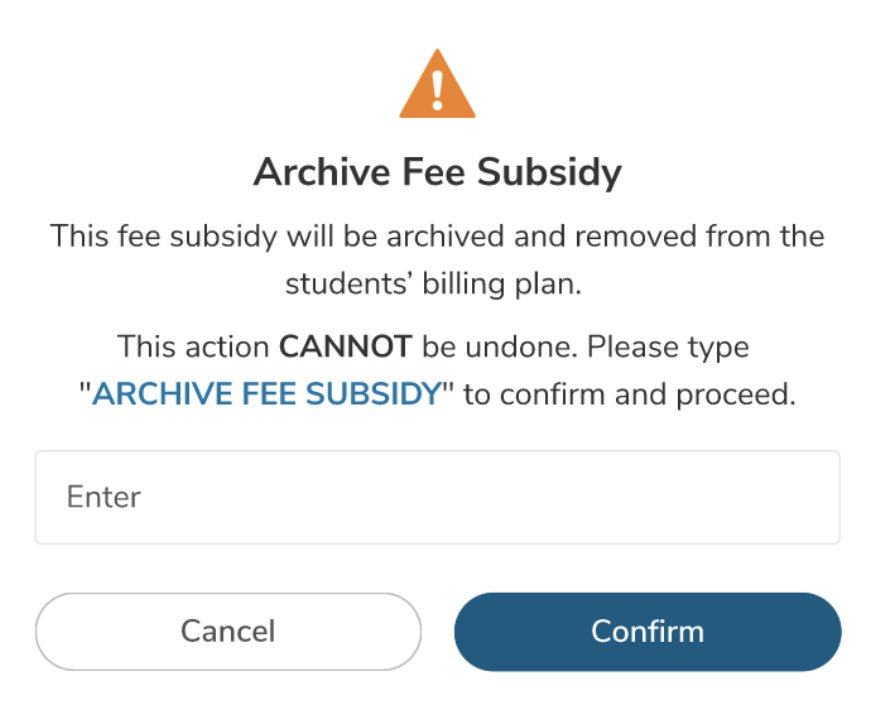Click the words "removed from the" in the description

711,237
